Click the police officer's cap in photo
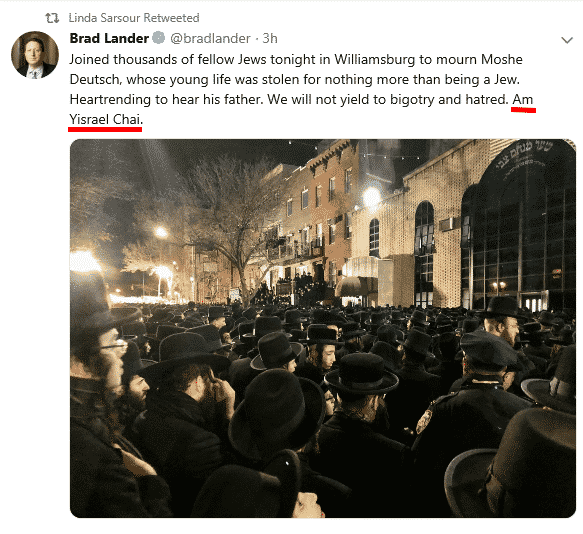 click(488, 350)
